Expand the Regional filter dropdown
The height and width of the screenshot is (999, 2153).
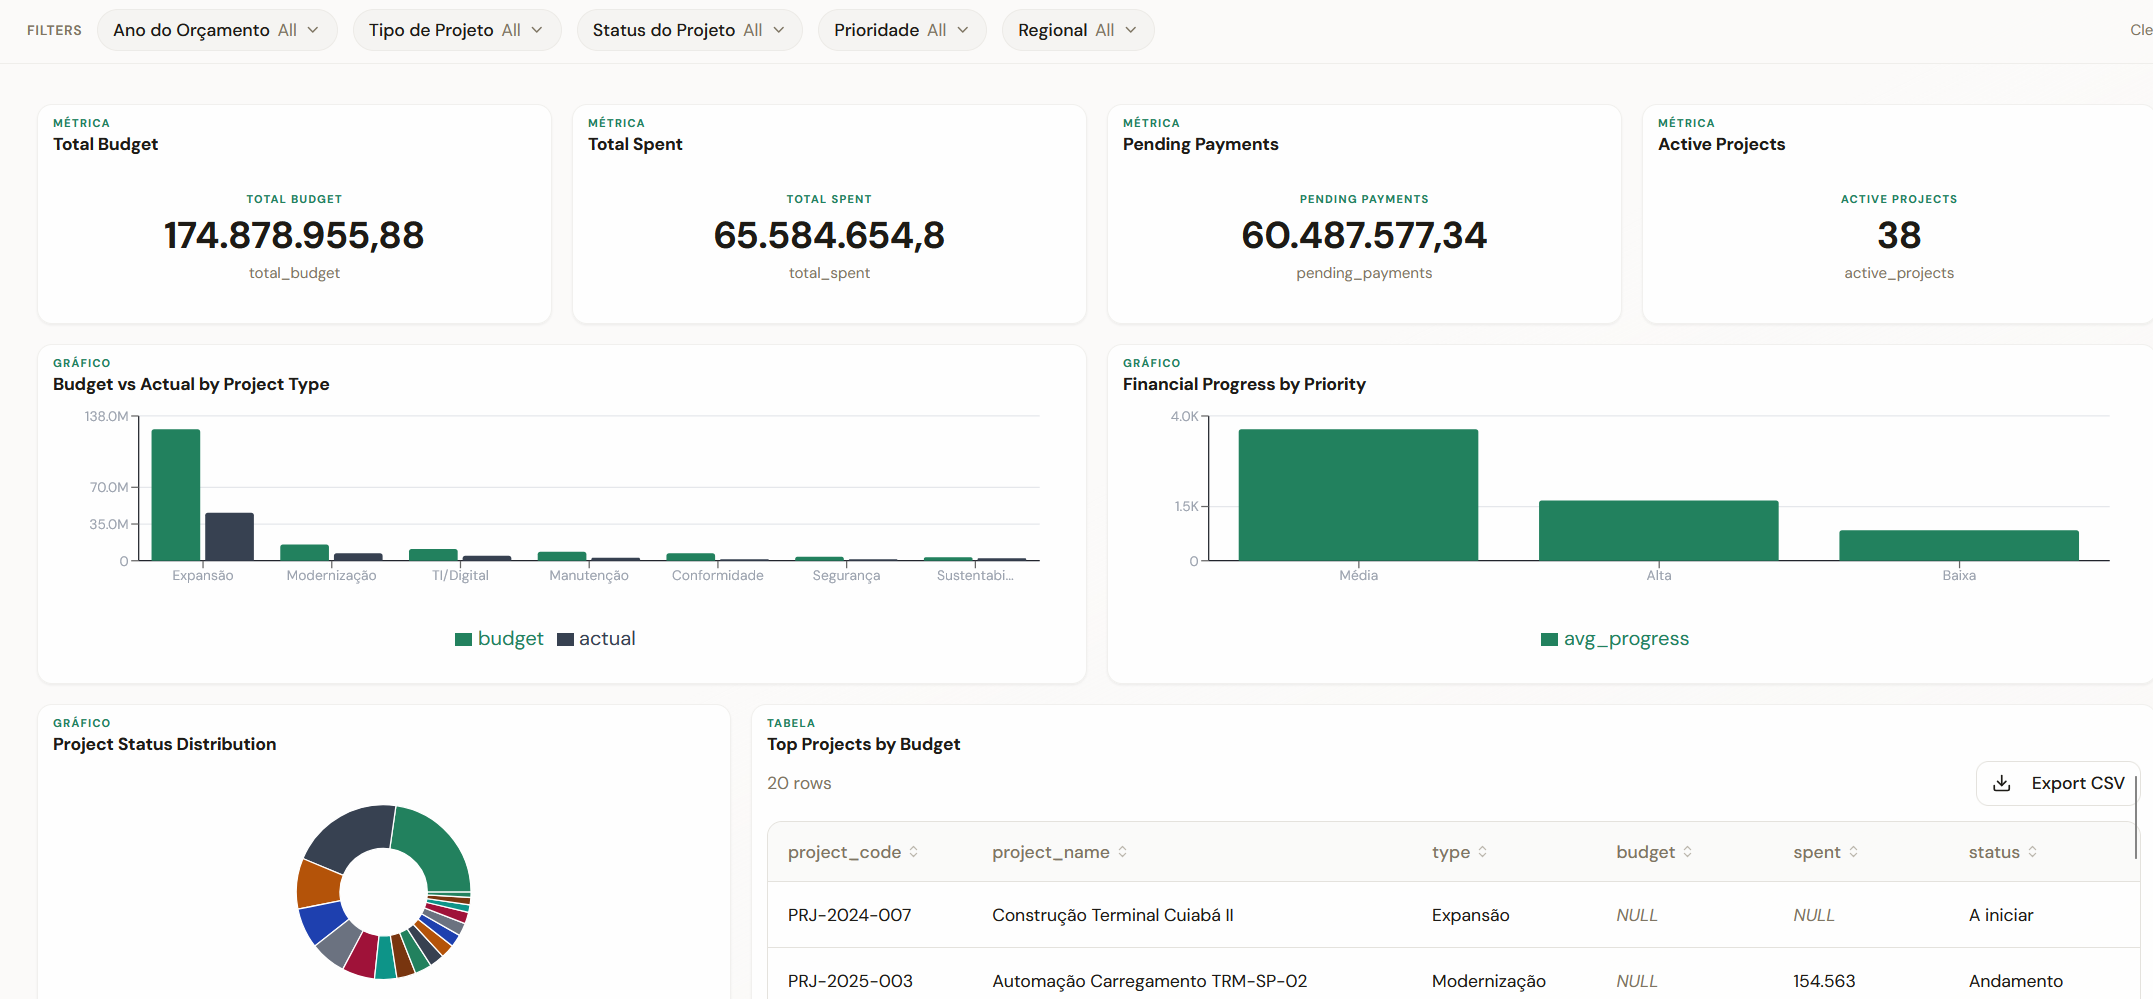tap(1077, 30)
